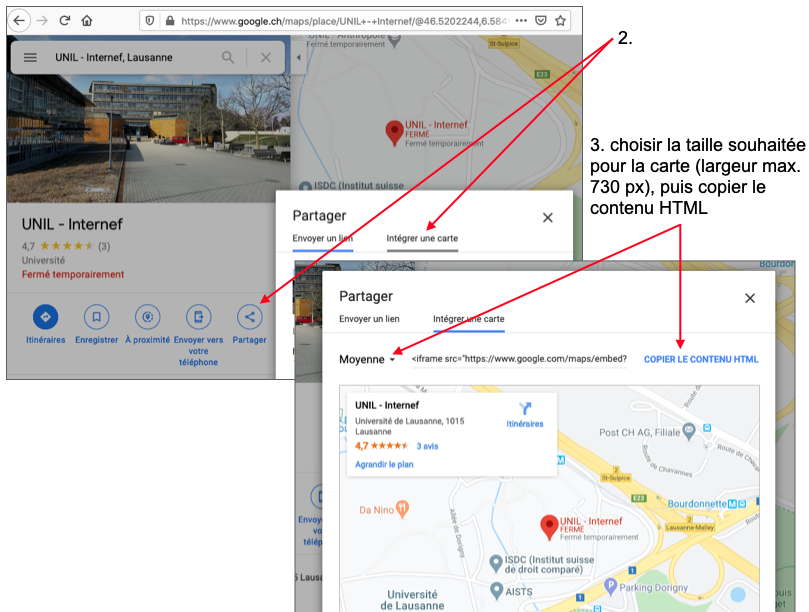Bookmark the page with the star icon

561,20
